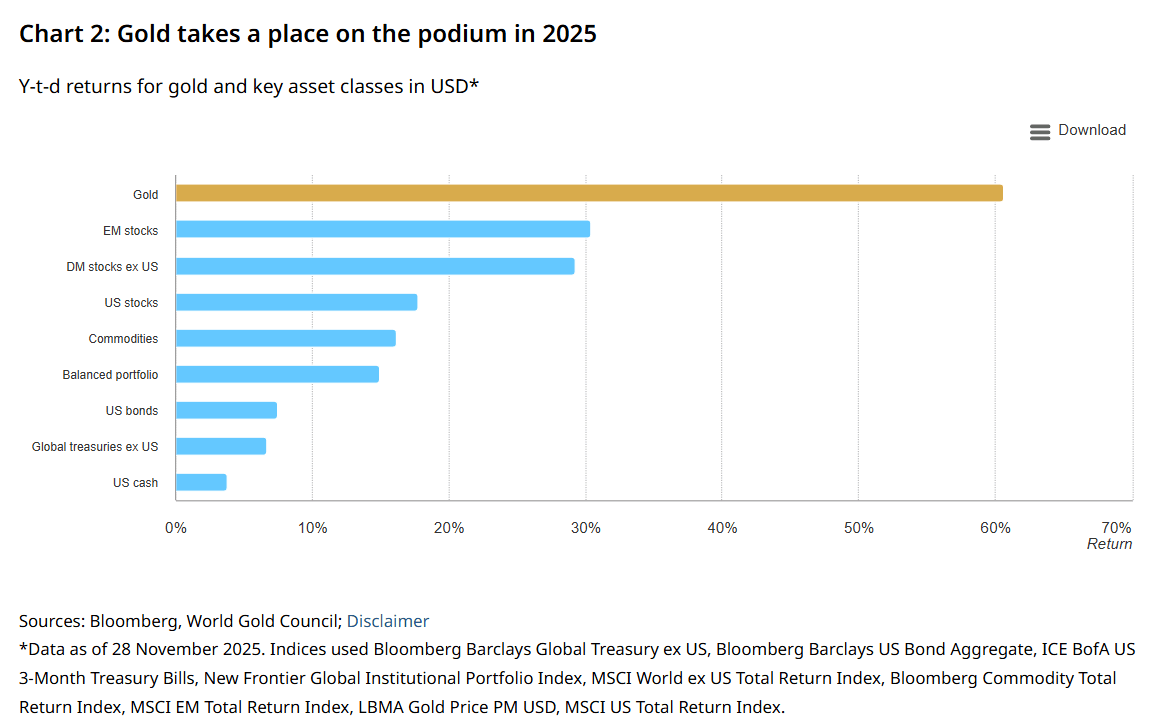
Task: Open the hamburger Download menu icon
Action: coord(1040,131)
